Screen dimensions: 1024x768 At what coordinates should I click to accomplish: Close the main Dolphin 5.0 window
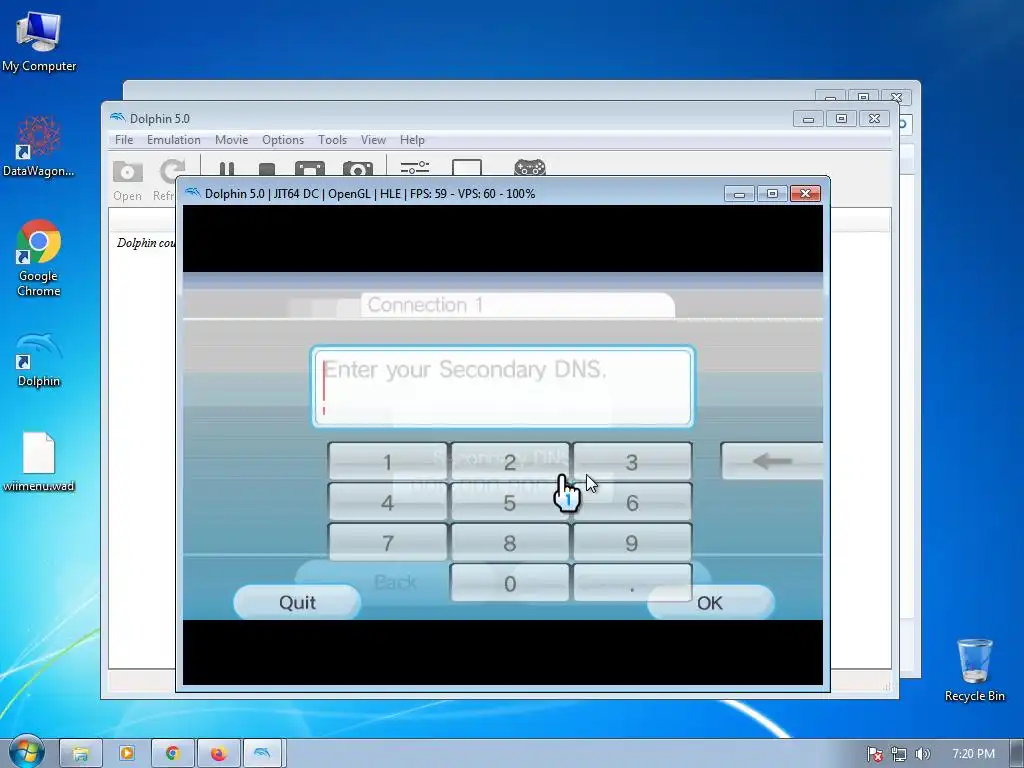pyautogui.click(x=874, y=119)
